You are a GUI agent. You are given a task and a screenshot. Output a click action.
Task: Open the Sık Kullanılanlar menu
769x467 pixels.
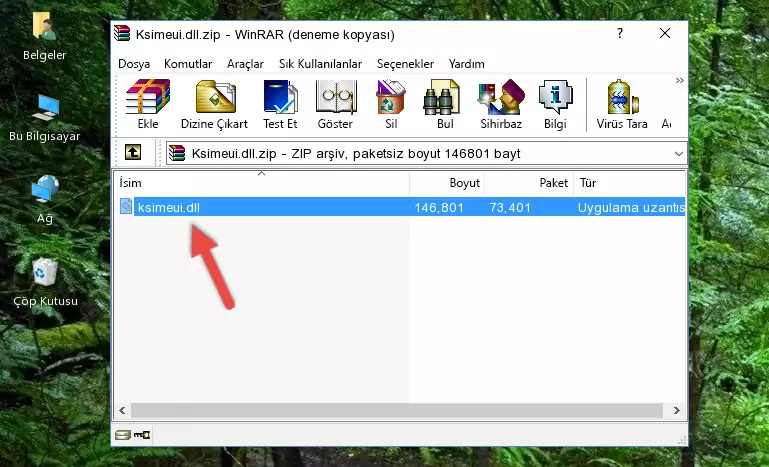(x=320, y=64)
